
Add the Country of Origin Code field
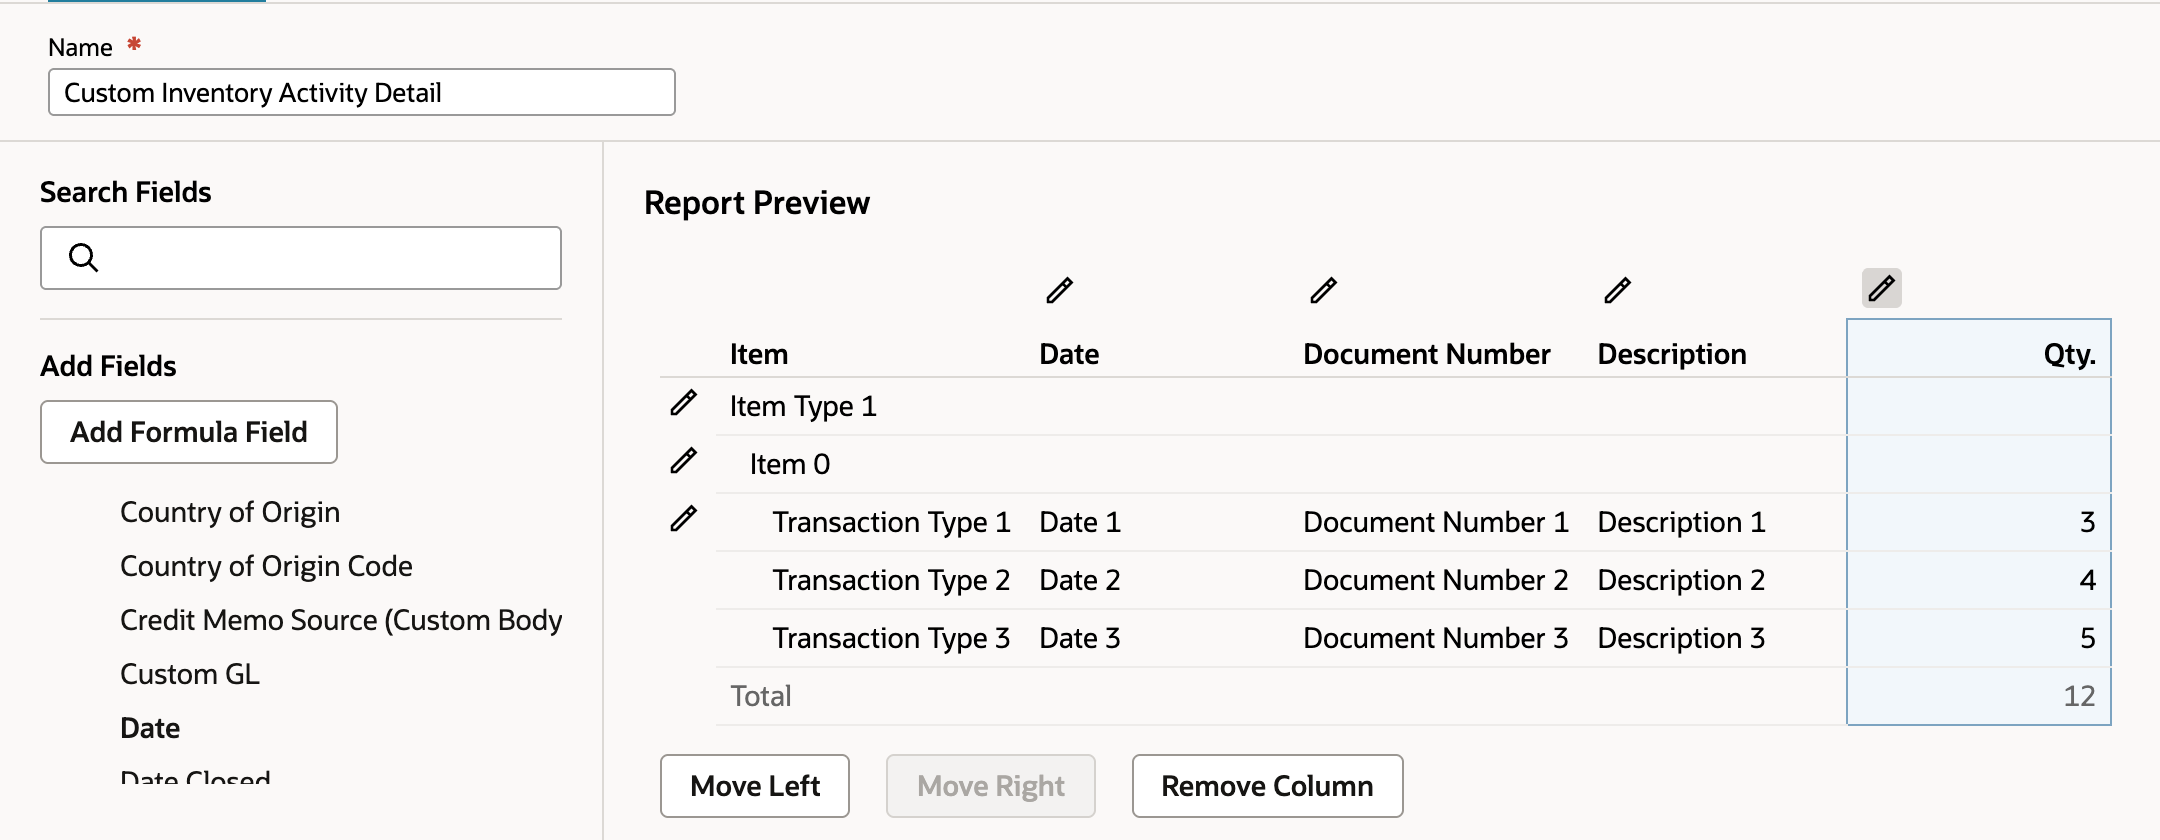tap(266, 566)
